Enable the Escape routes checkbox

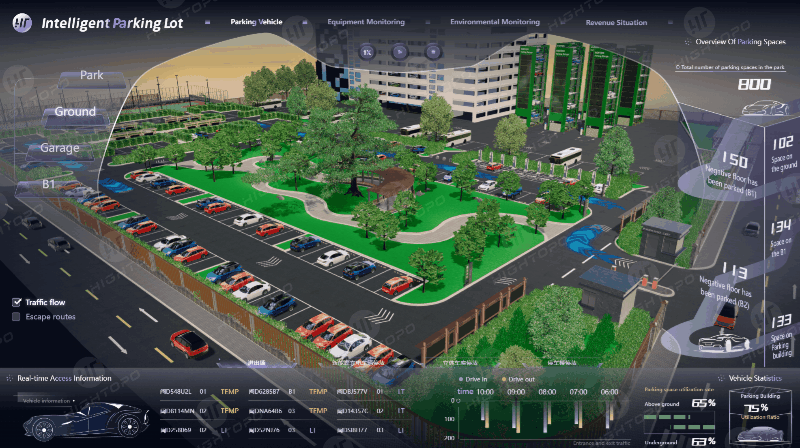tap(16, 317)
